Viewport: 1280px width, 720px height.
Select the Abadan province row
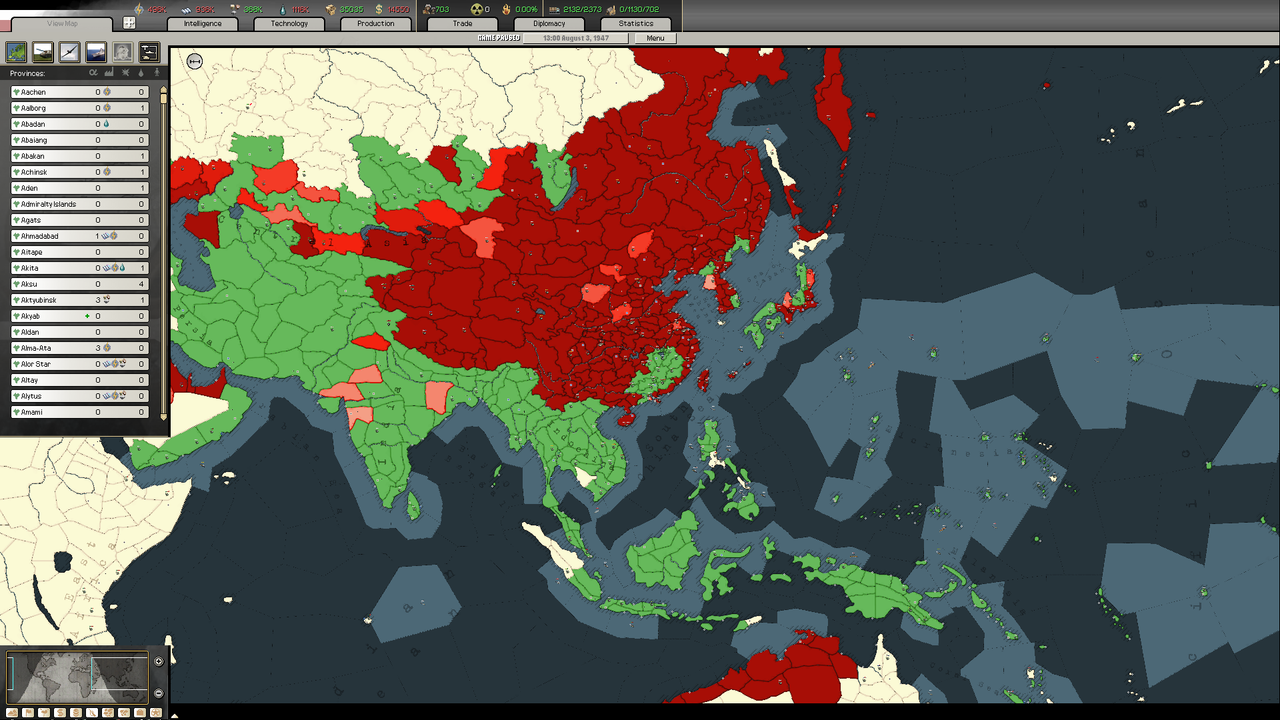point(80,124)
